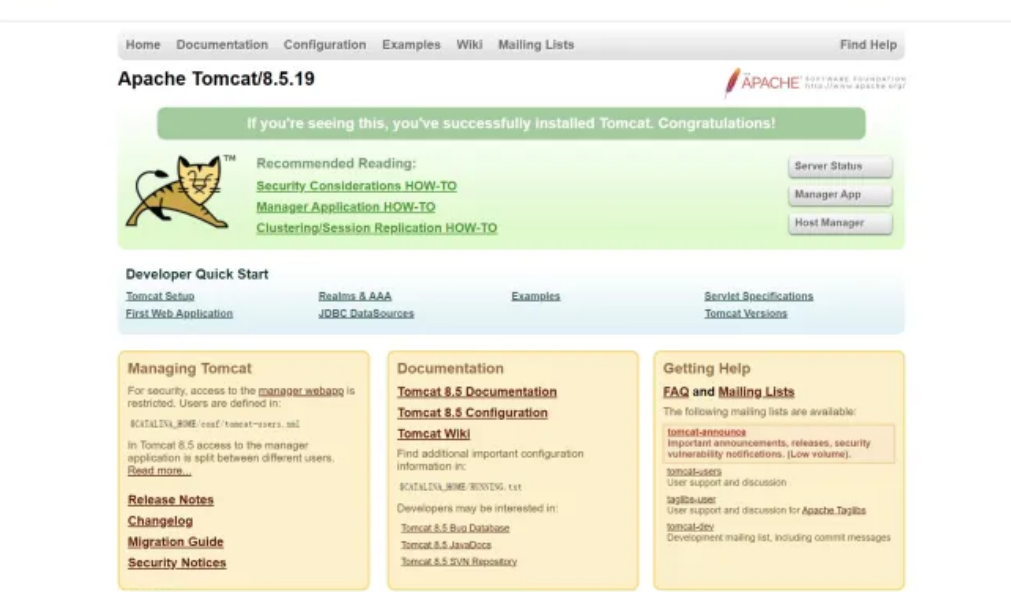Open the Release Notes link
1011x592 pixels.
(x=171, y=500)
